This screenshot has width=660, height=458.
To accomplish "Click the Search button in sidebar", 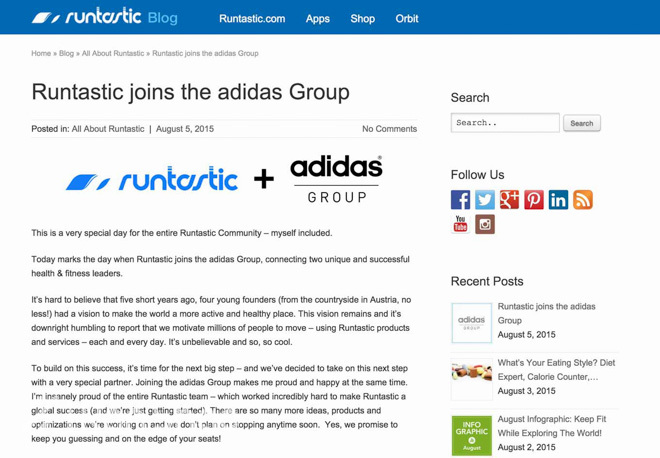I will tap(582, 123).
